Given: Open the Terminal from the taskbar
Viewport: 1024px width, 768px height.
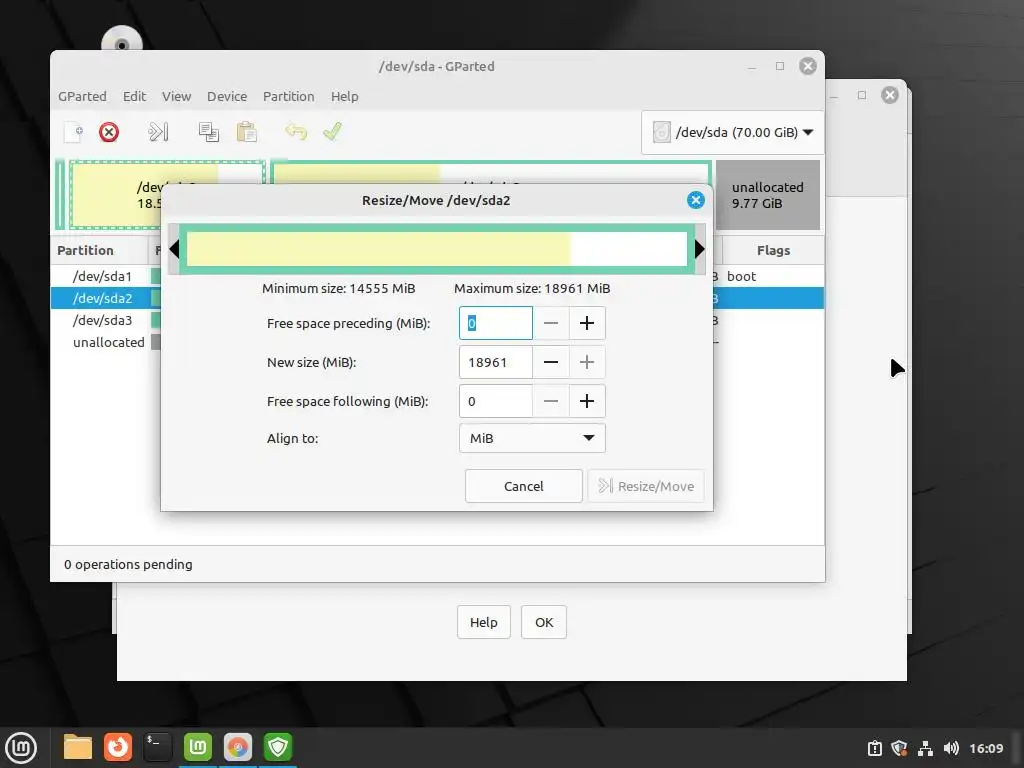Looking at the screenshot, I should tap(157, 747).
